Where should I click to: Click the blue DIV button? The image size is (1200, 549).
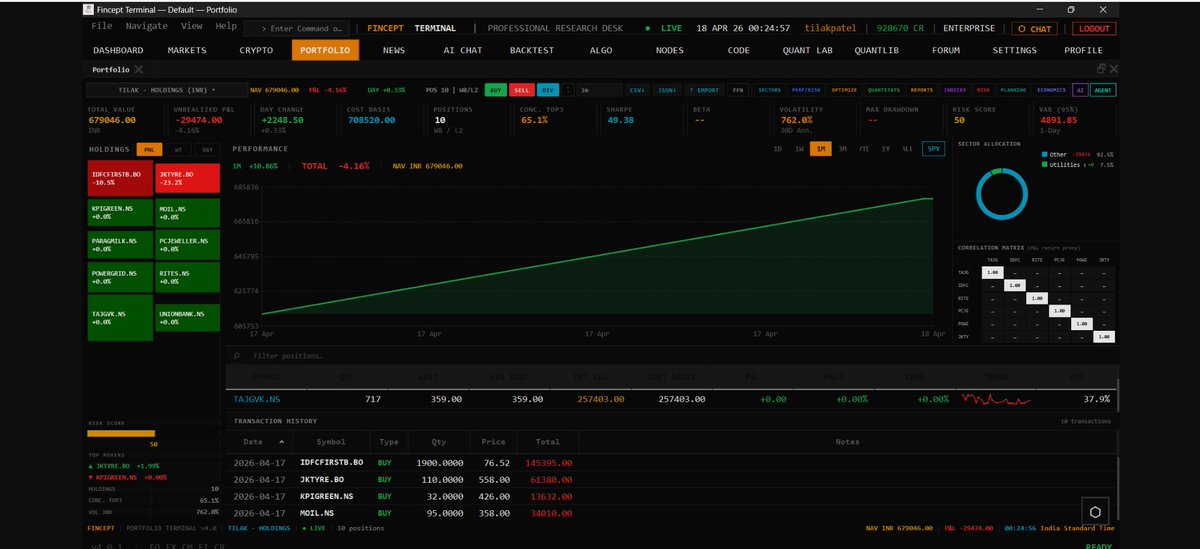(548, 90)
